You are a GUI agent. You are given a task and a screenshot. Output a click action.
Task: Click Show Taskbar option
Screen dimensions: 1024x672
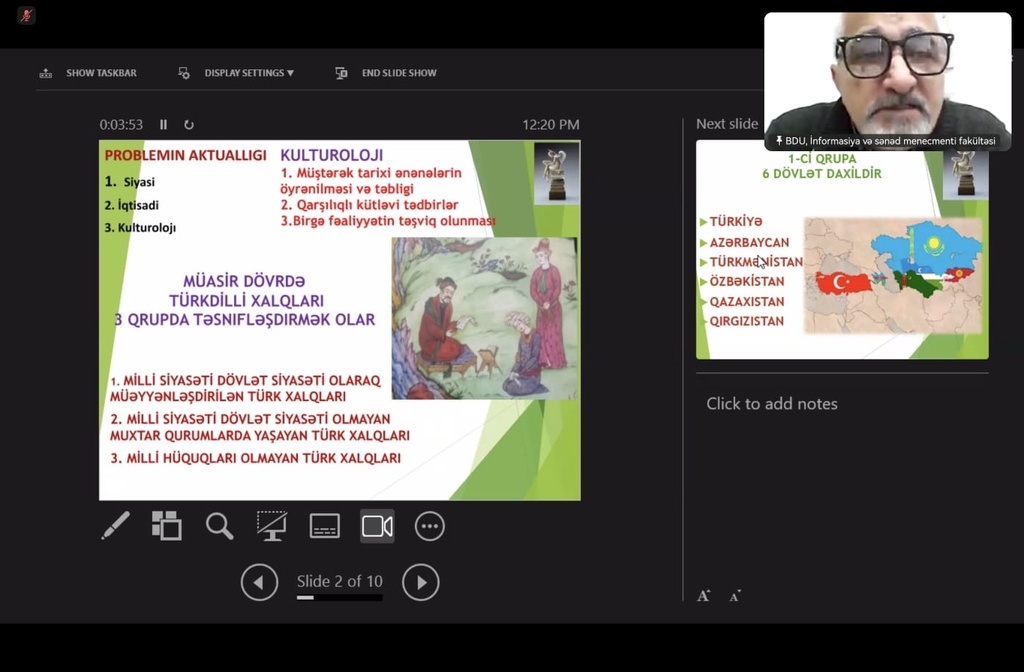pos(89,73)
